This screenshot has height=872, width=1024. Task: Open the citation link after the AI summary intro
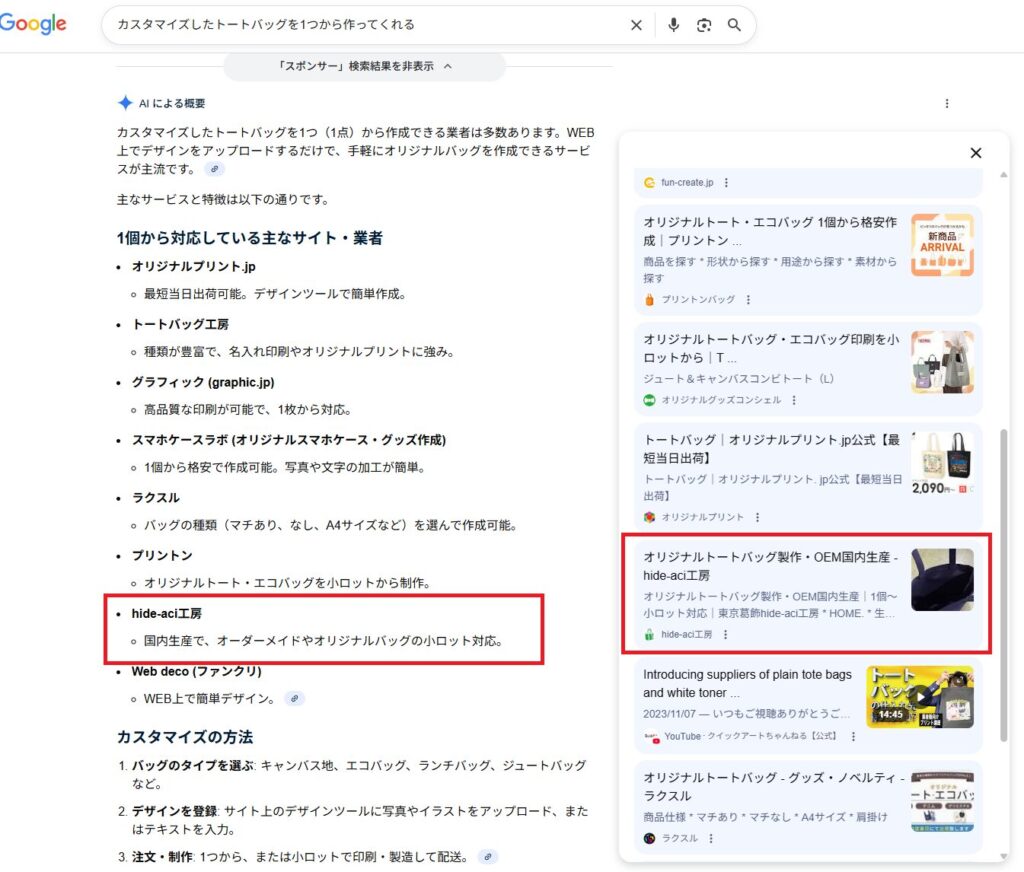click(x=213, y=170)
